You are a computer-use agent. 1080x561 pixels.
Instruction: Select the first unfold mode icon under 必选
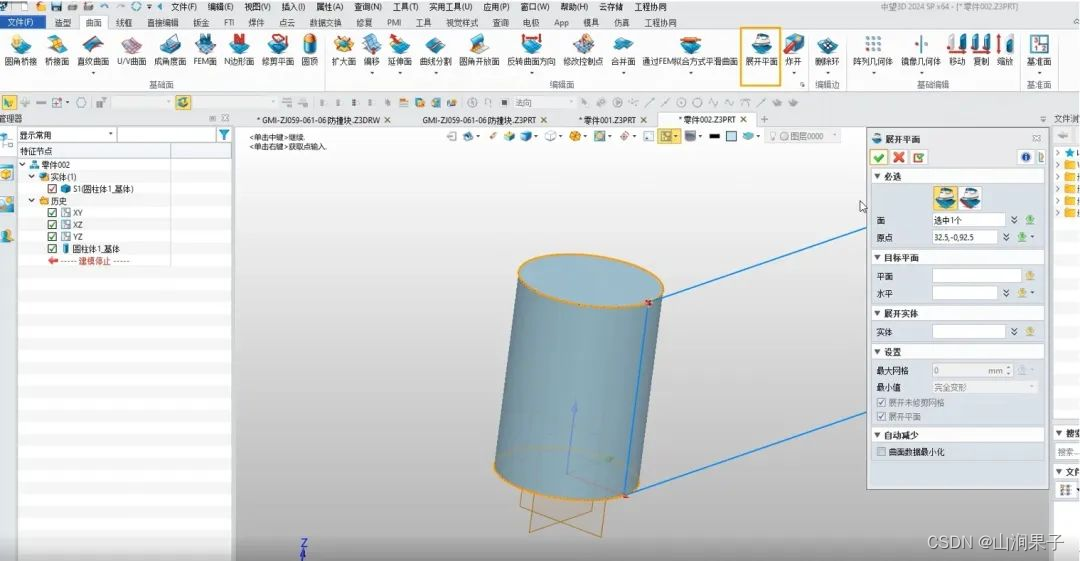(945, 198)
